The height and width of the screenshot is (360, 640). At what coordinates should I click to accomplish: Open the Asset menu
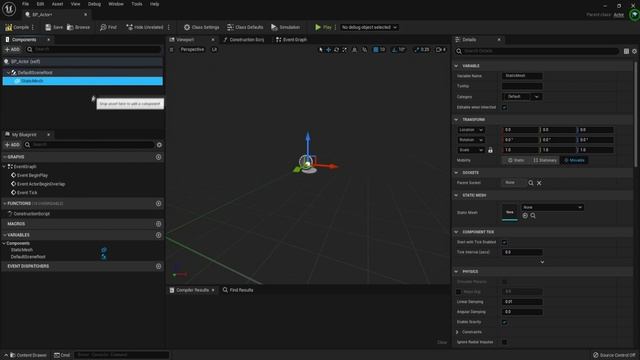point(57,4)
